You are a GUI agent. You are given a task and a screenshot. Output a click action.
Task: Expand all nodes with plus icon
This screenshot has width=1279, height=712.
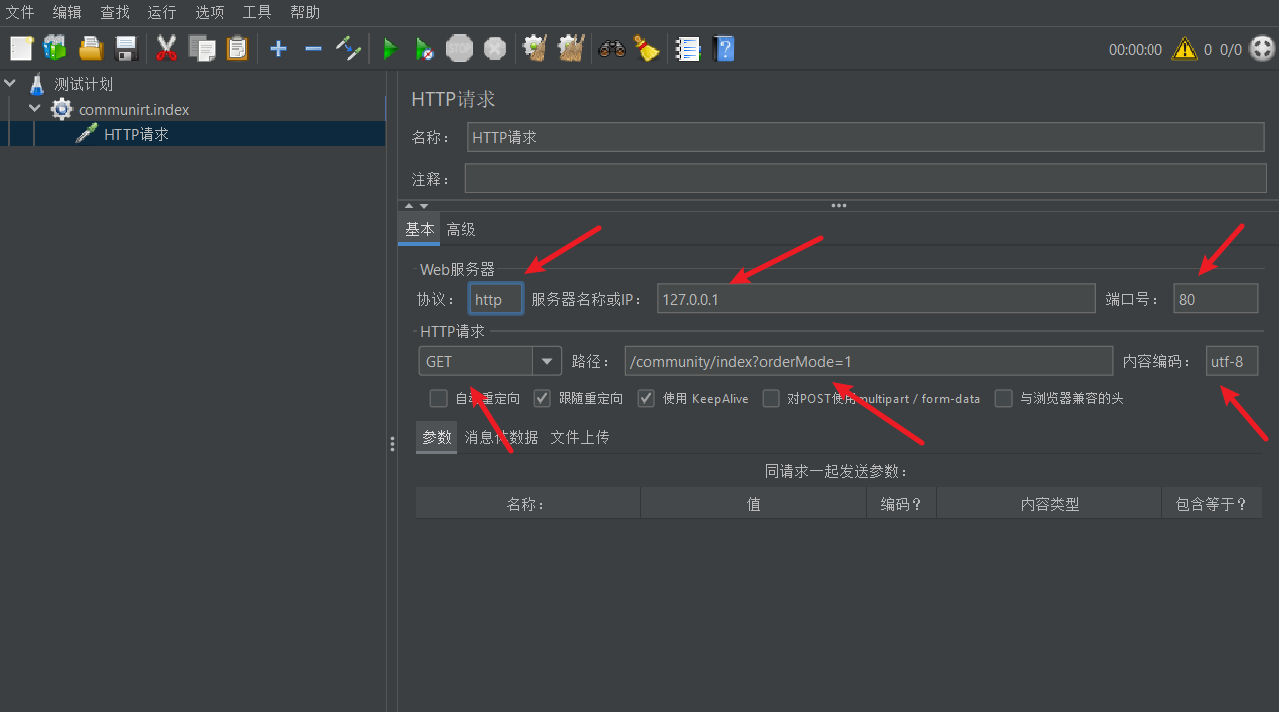coord(279,48)
